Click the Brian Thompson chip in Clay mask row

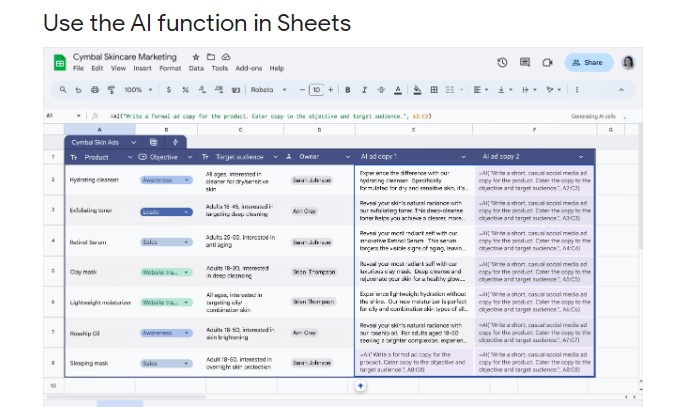pyautogui.click(x=314, y=272)
